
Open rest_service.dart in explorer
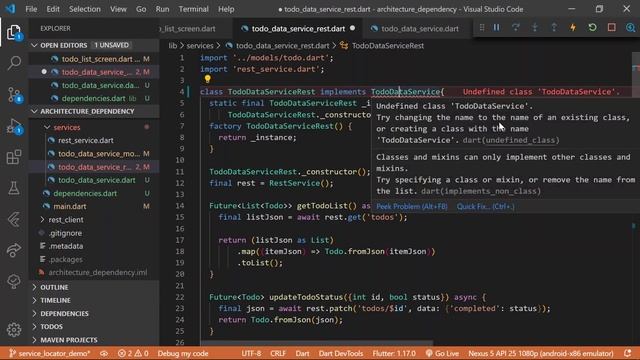(86, 140)
